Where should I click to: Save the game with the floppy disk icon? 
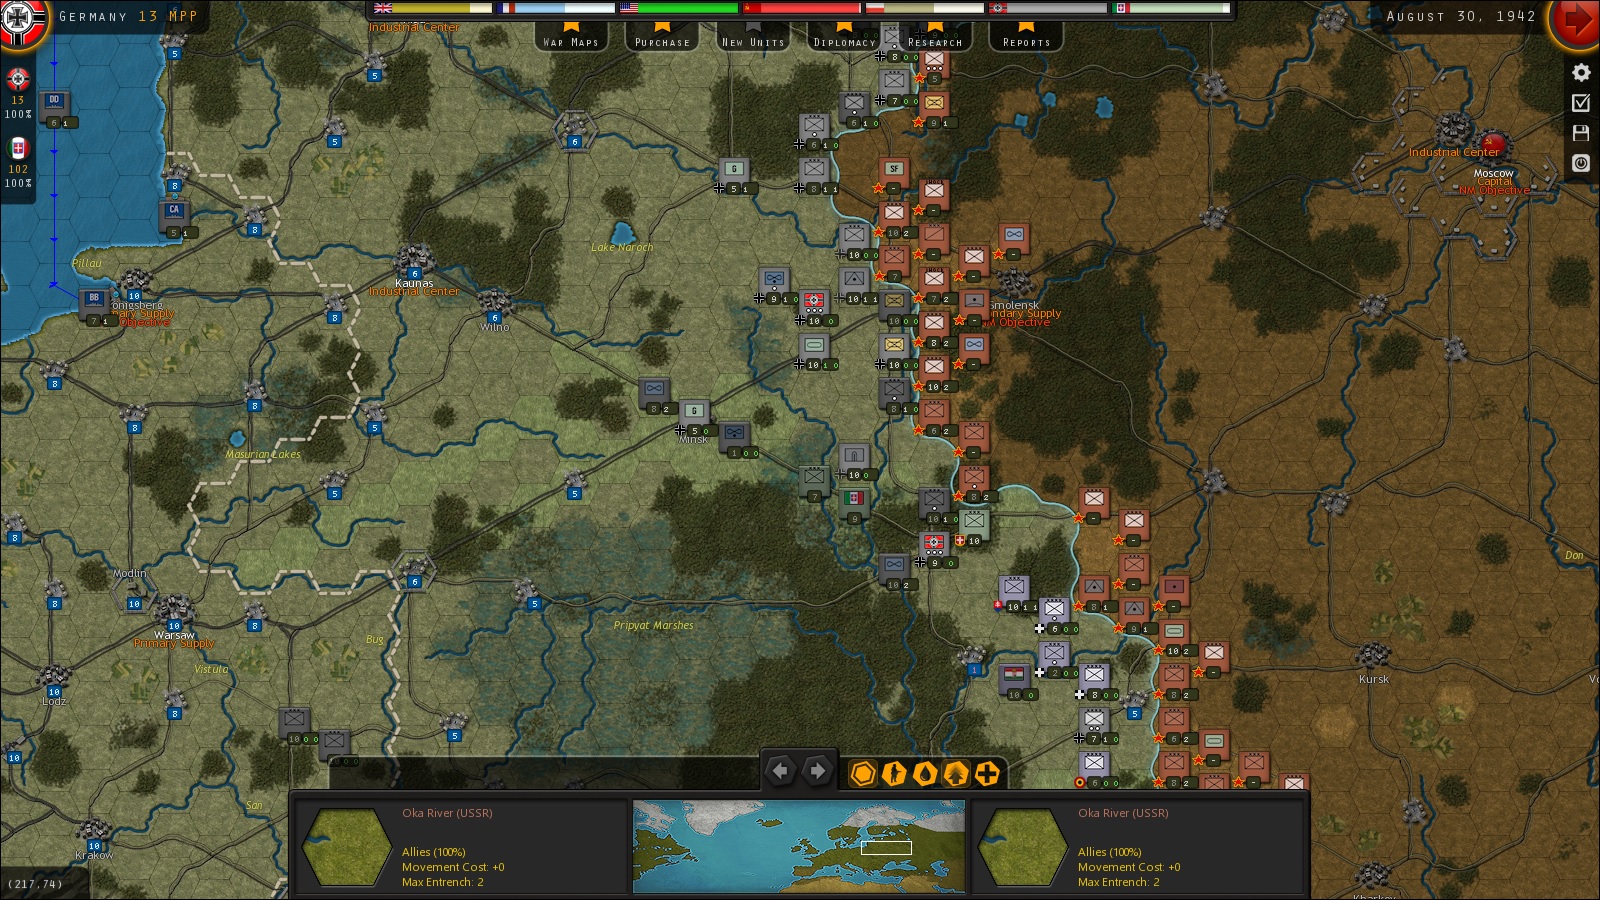(x=1581, y=132)
